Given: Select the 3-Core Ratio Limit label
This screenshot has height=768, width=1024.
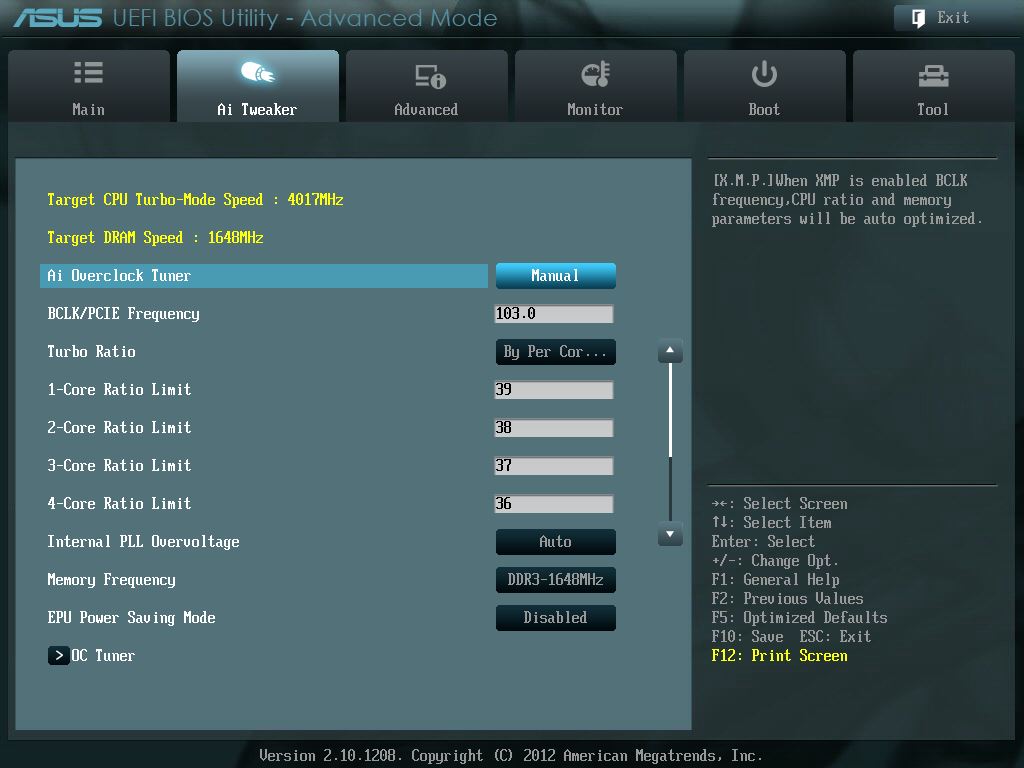Looking at the screenshot, I should pyautogui.click(x=120, y=466).
